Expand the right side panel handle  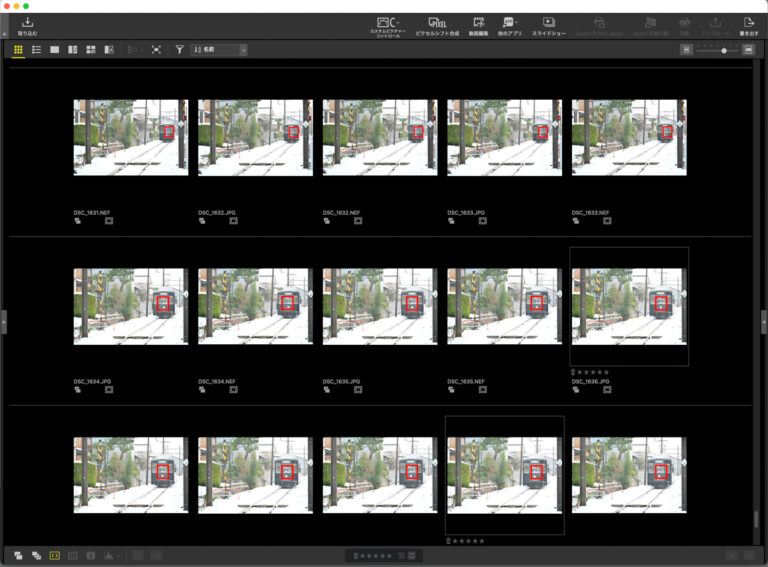point(764,321)
